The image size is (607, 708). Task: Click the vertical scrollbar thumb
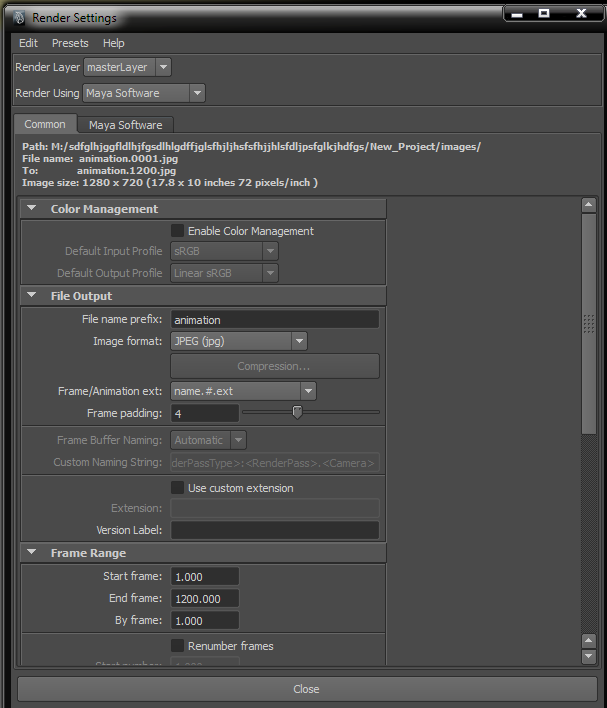(588, 323)
